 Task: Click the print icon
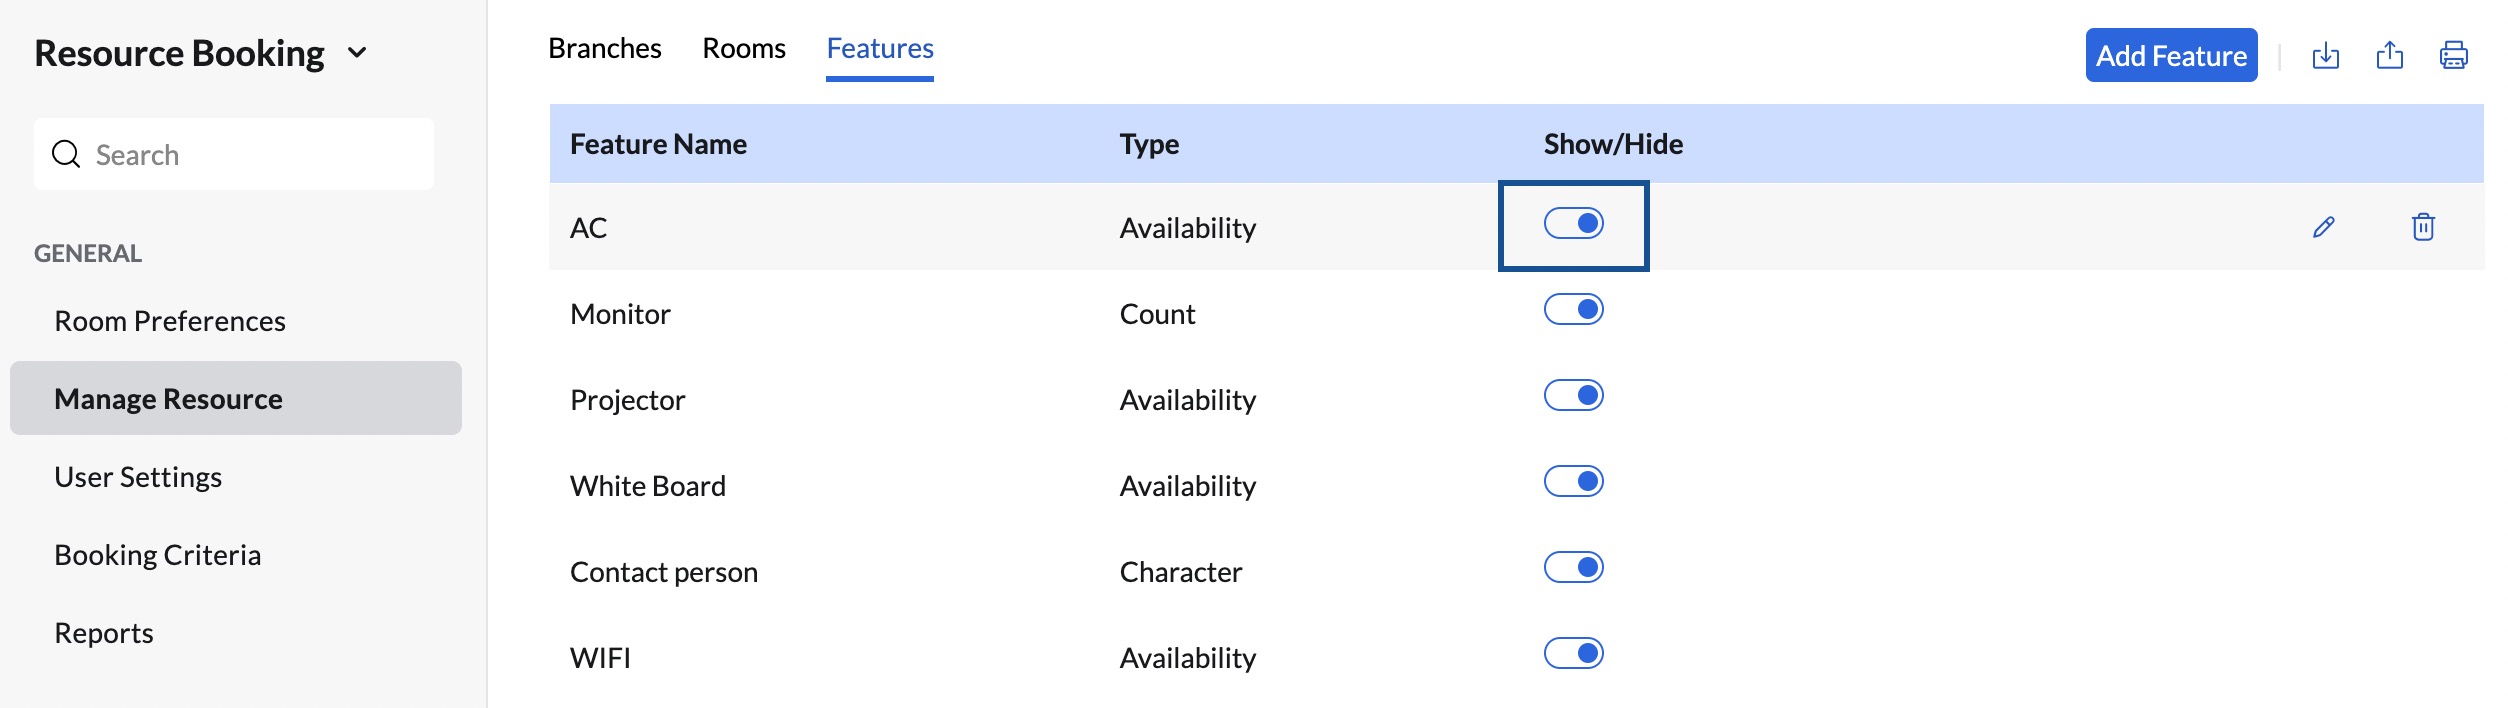[2453, 55]
